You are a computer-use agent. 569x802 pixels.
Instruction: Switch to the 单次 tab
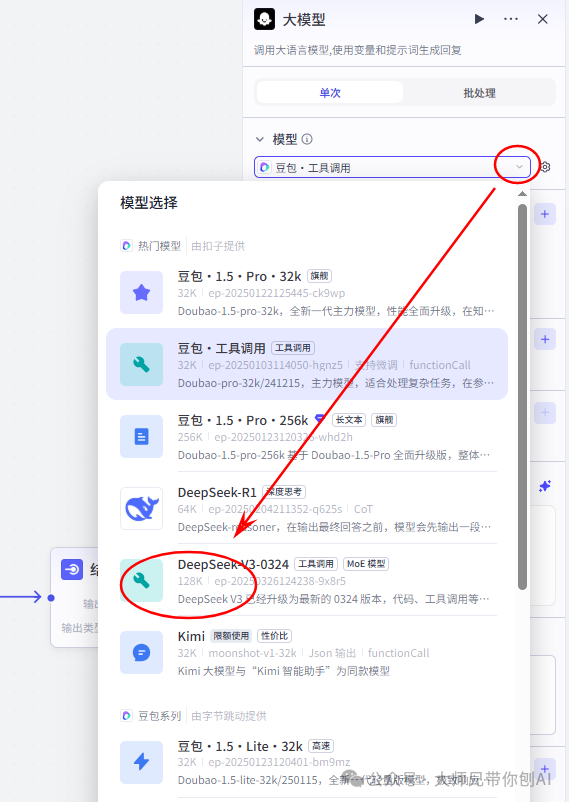coord(330,93)
